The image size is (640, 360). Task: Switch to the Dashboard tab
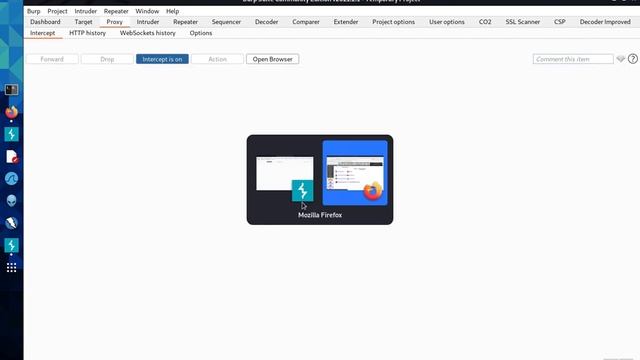[x=45, y=22]
